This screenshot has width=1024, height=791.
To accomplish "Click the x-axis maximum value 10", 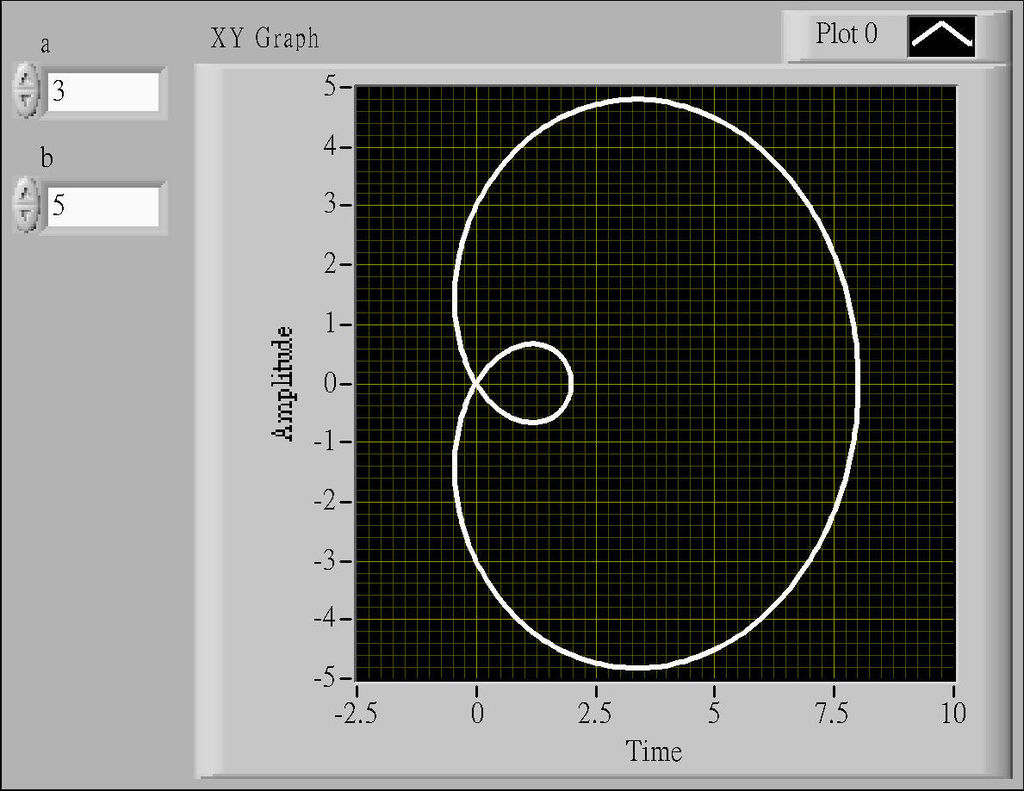I will pos(953,713).
